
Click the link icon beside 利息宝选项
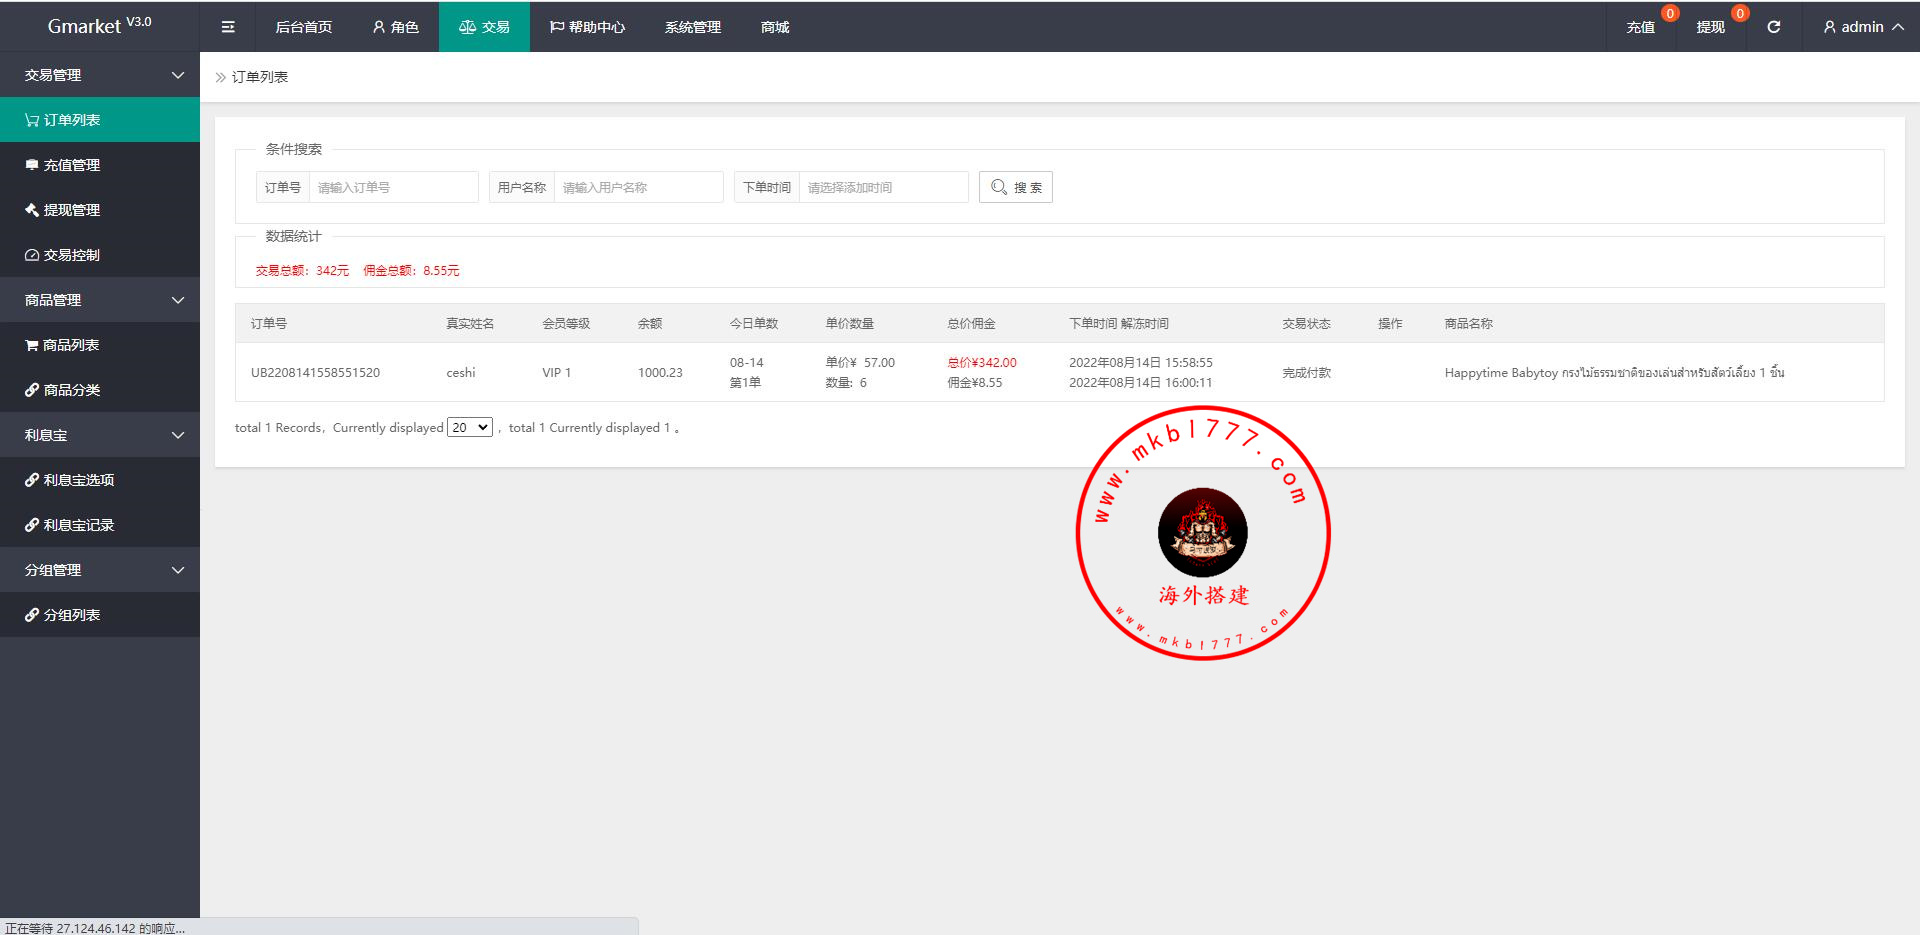pos(32,480)
